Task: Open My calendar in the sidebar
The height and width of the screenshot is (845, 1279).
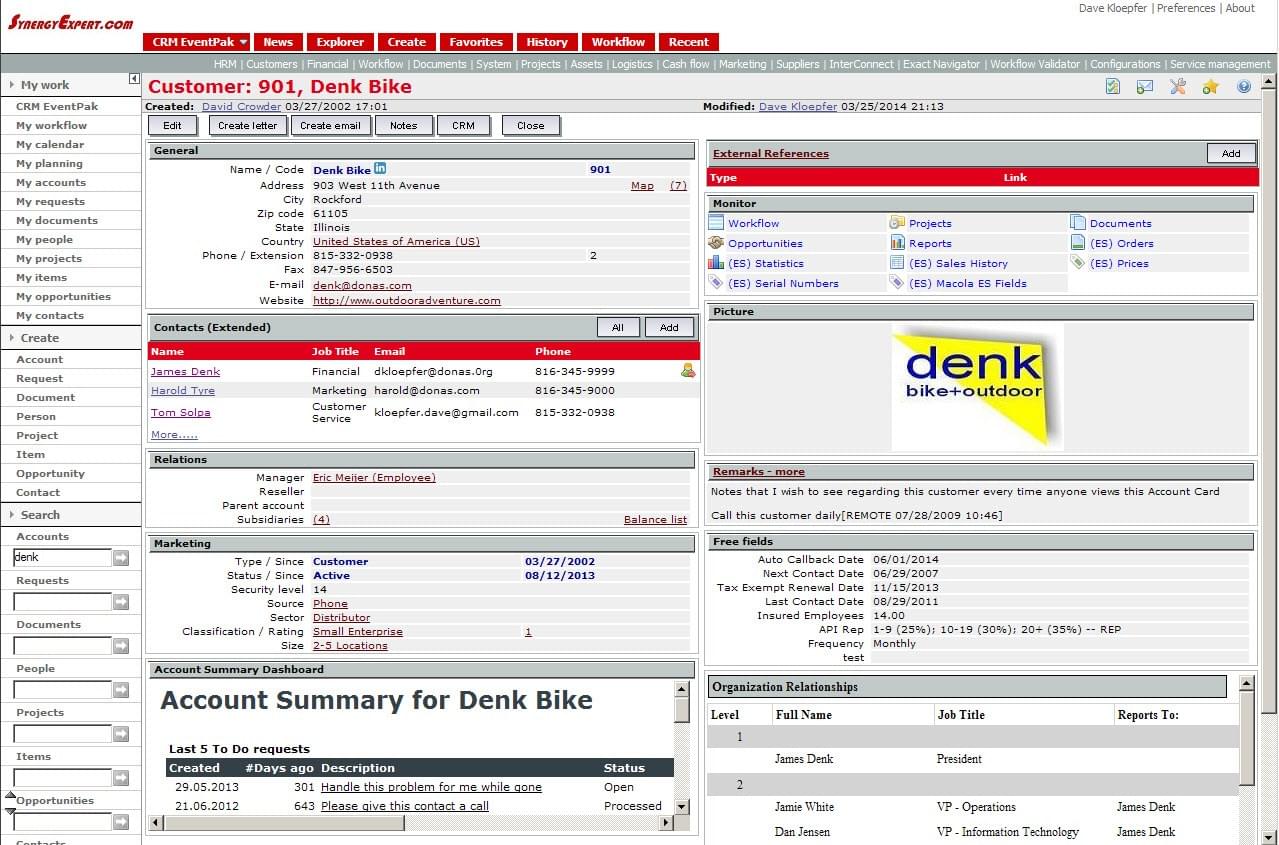Action: [50, 145]
